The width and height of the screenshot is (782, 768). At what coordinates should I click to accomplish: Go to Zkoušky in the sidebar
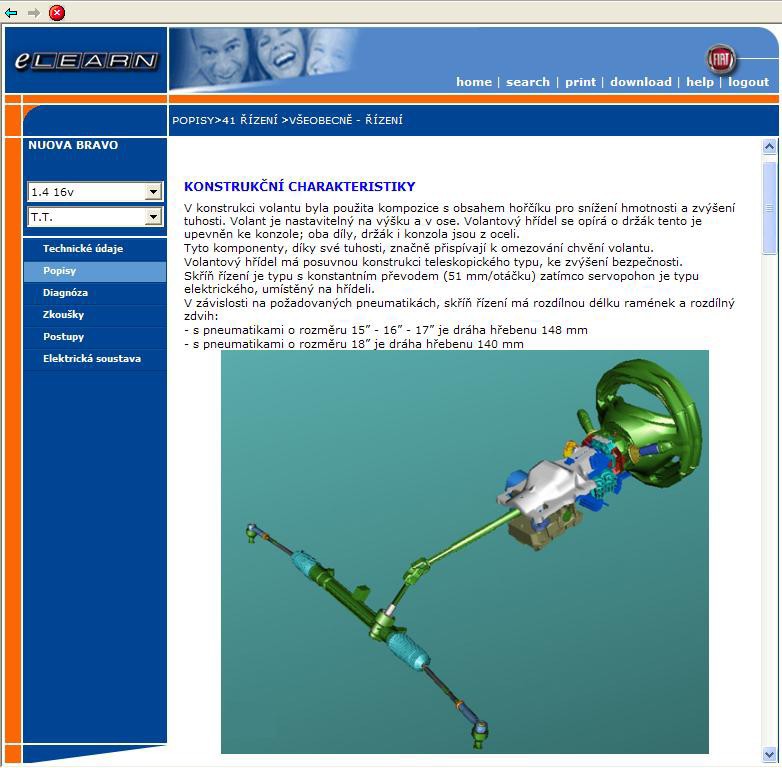pos(63,315)
